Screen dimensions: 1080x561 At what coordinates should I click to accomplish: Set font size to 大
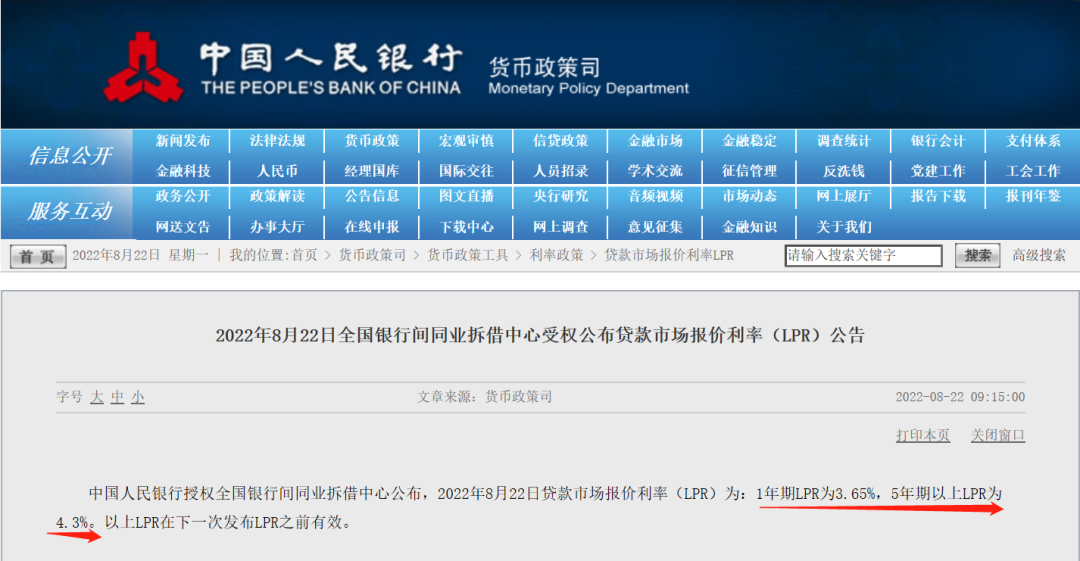click(96, 397)
